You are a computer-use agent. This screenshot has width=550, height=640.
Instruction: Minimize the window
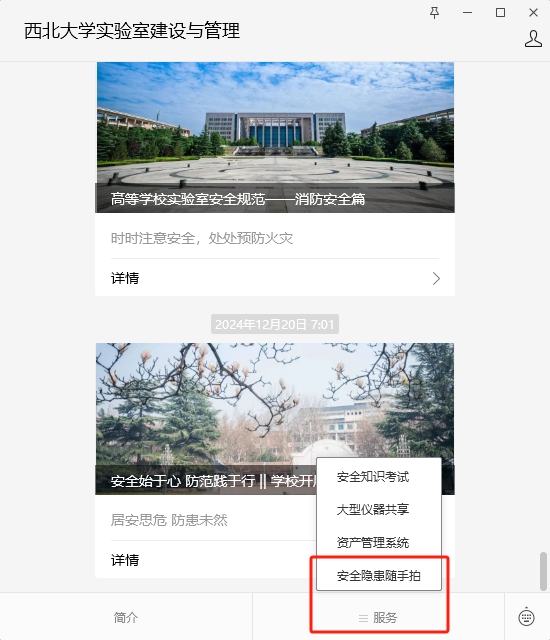[x=468, y=13]
